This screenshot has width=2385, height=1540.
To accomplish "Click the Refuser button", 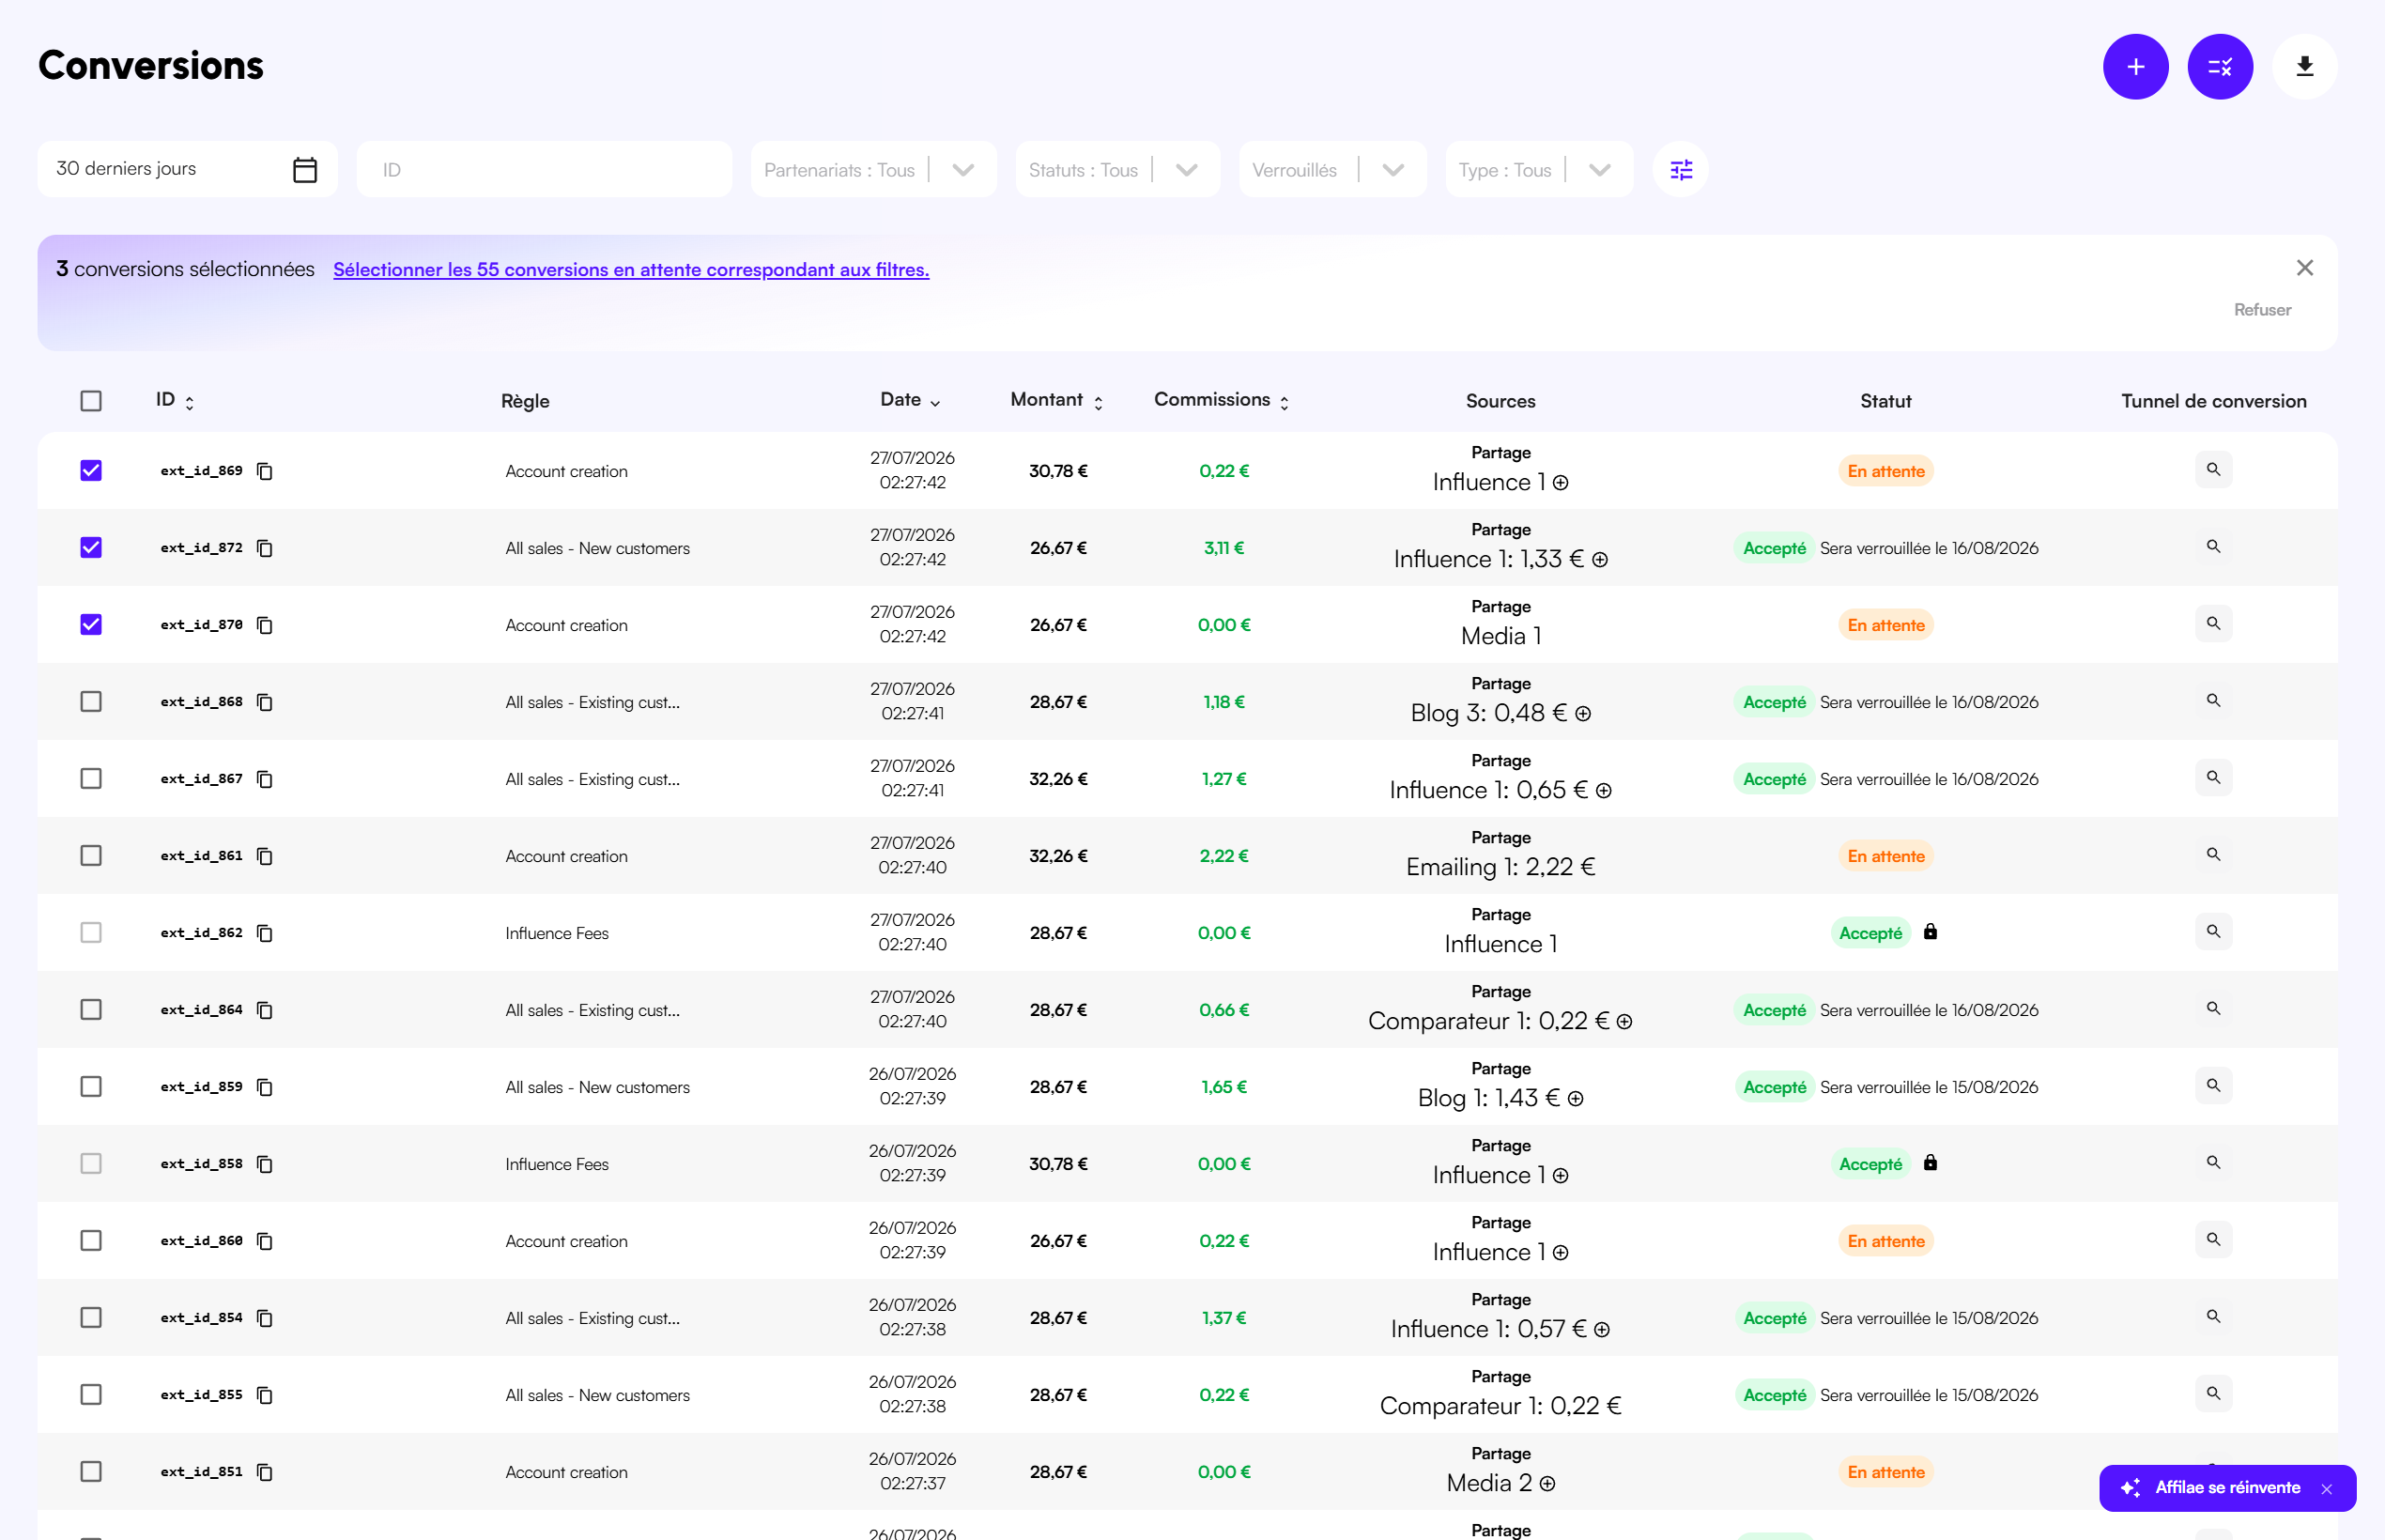I will [2262, 310].
